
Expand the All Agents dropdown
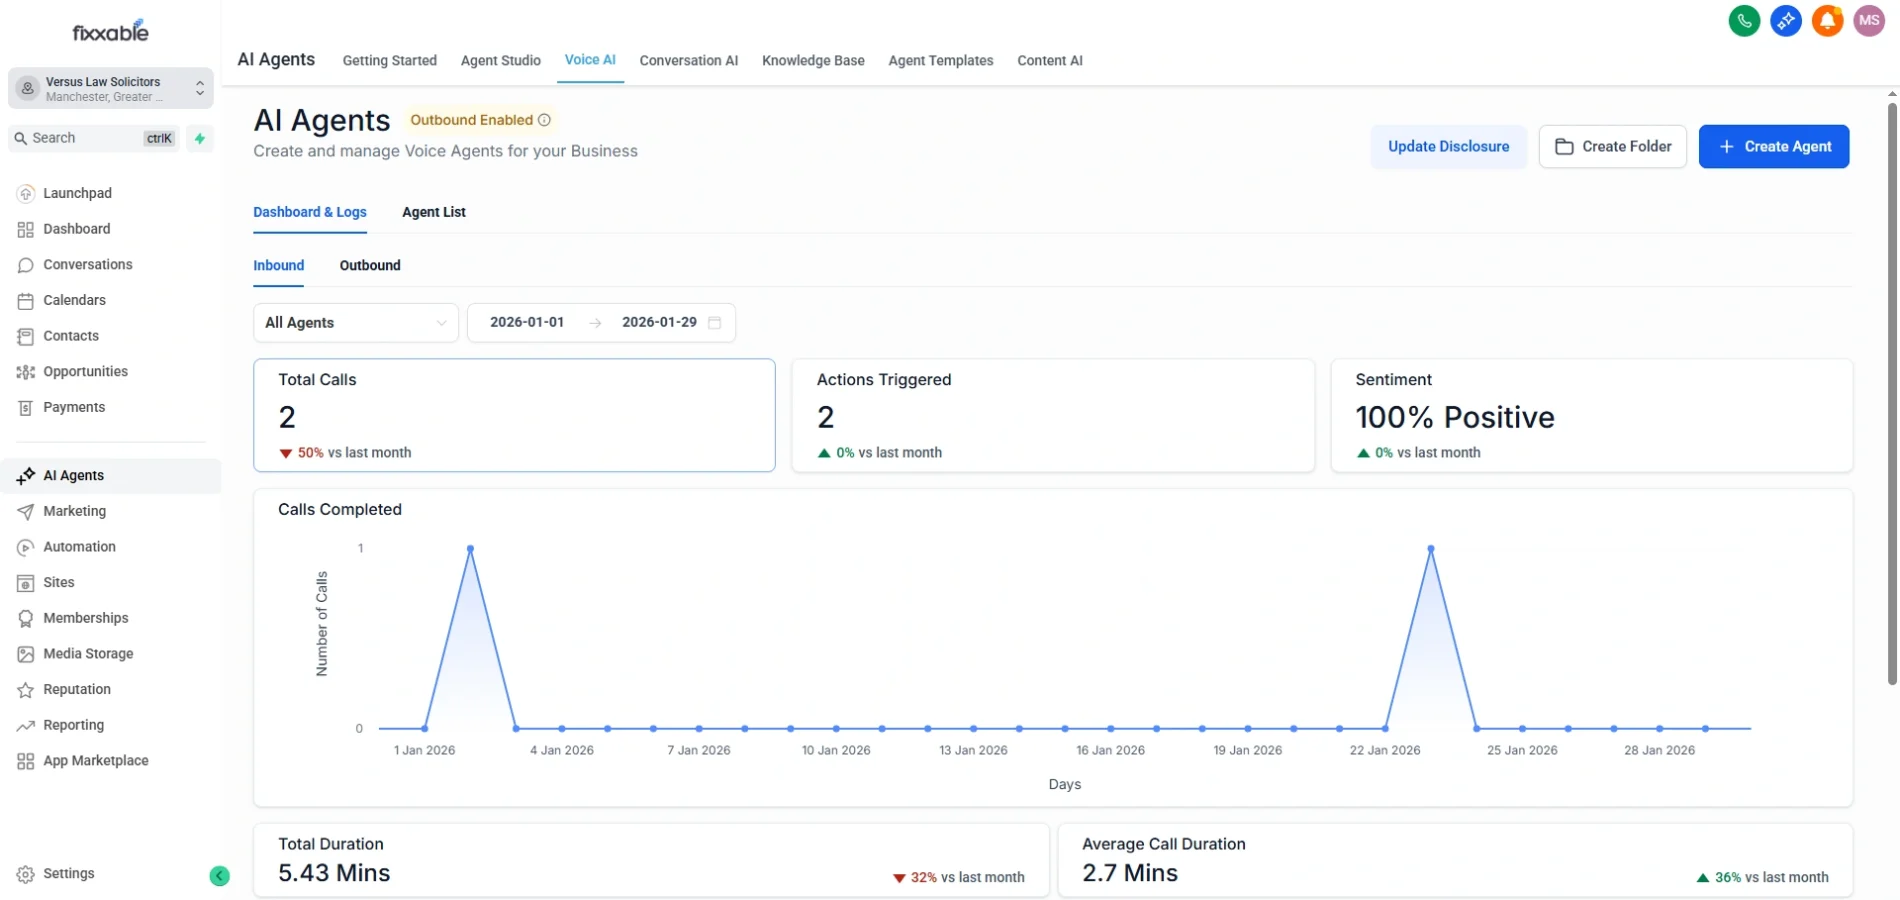coord(355,323)
